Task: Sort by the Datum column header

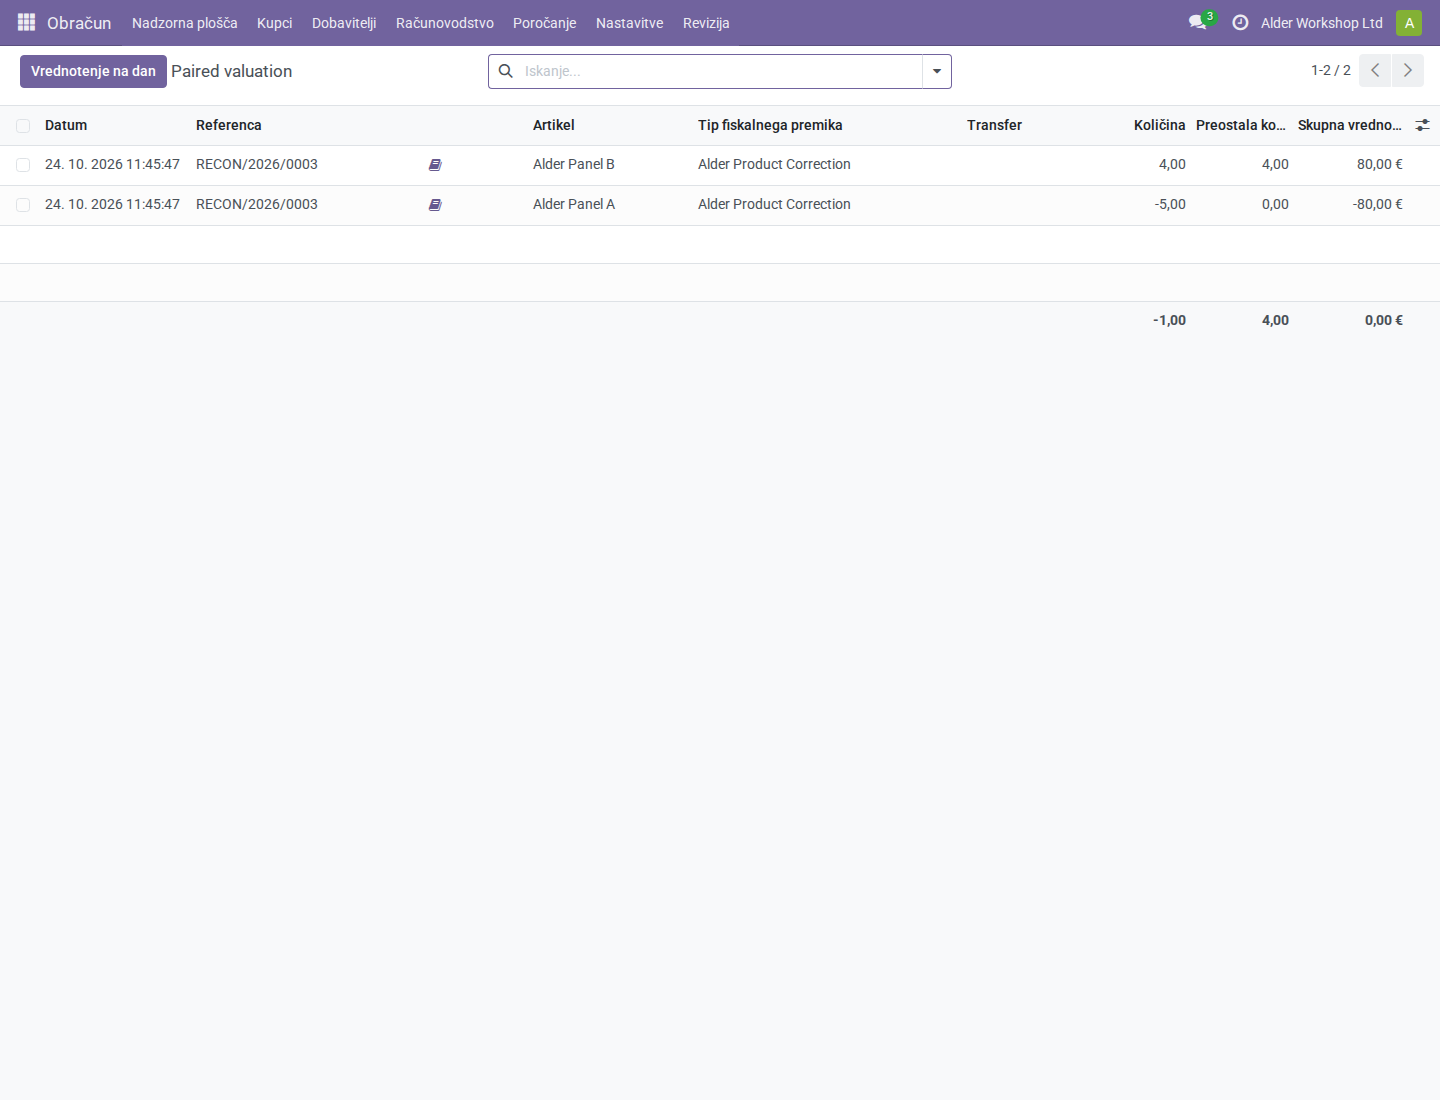Action: tap(66, 125)
